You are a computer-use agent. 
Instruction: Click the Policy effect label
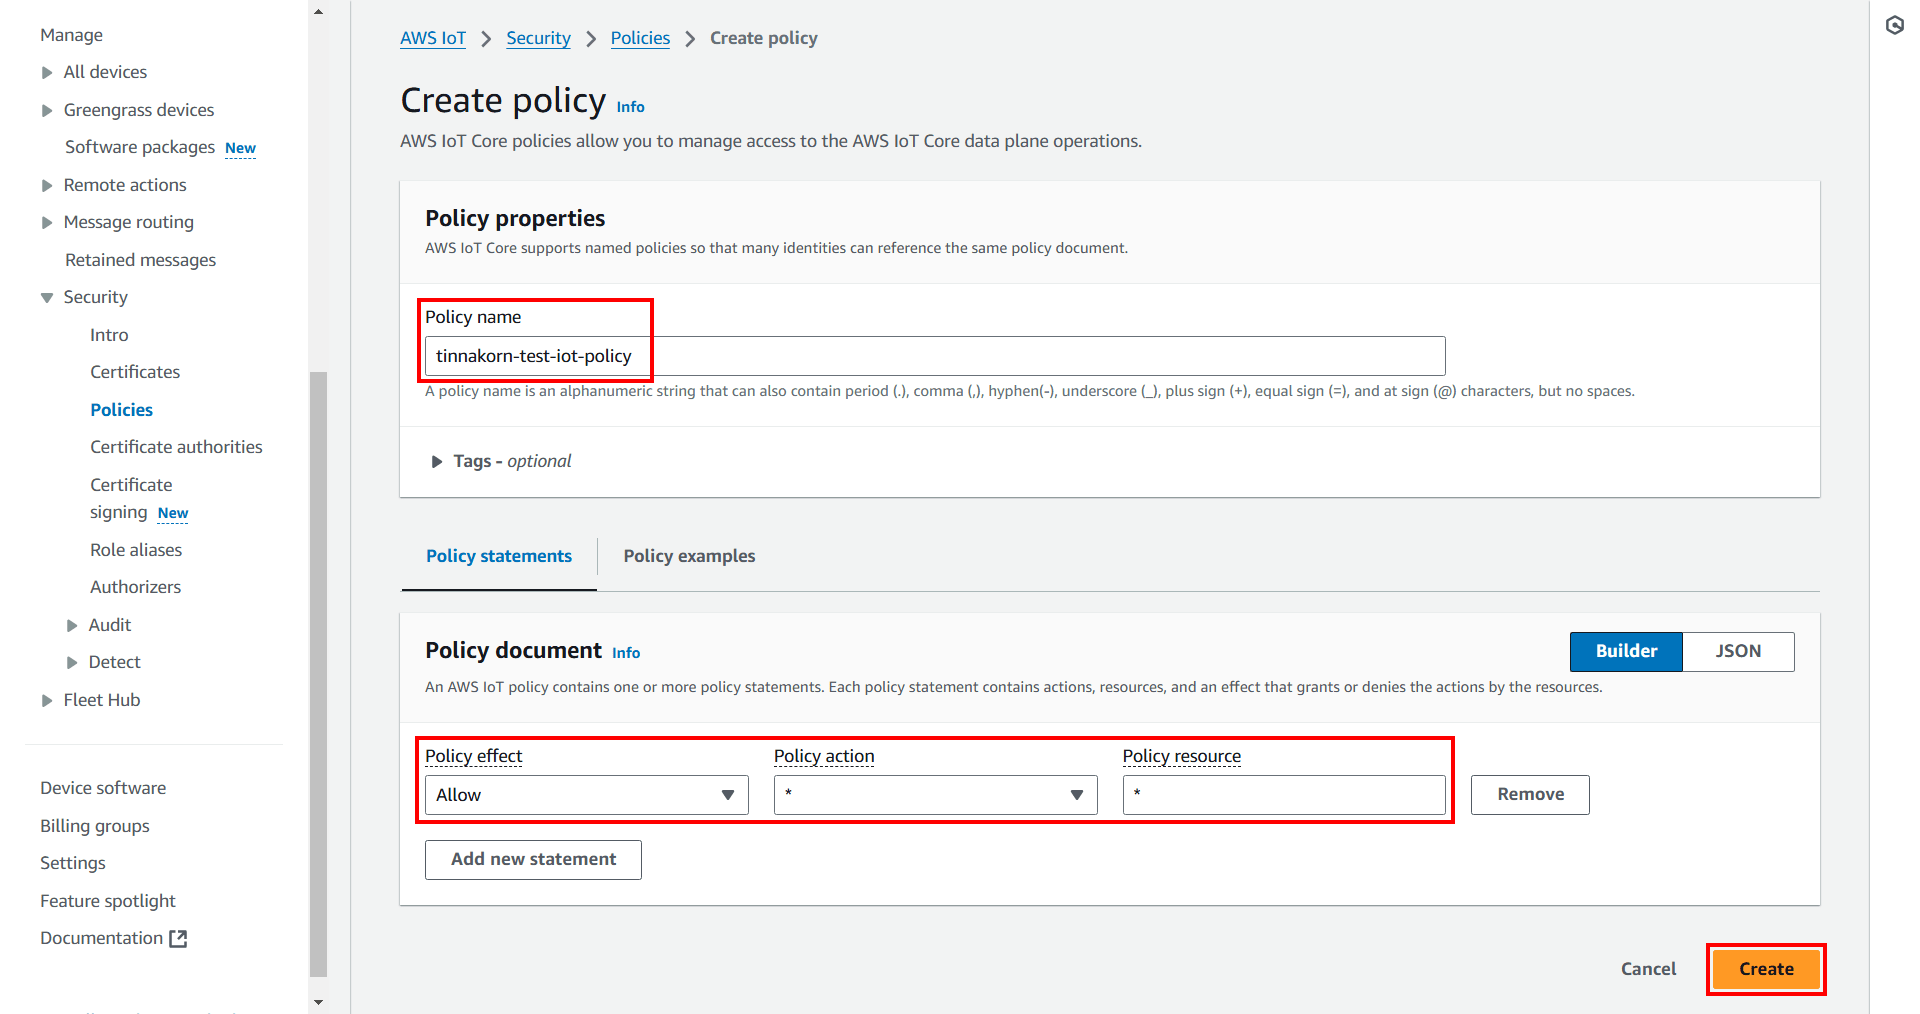[x=474, y=756]
